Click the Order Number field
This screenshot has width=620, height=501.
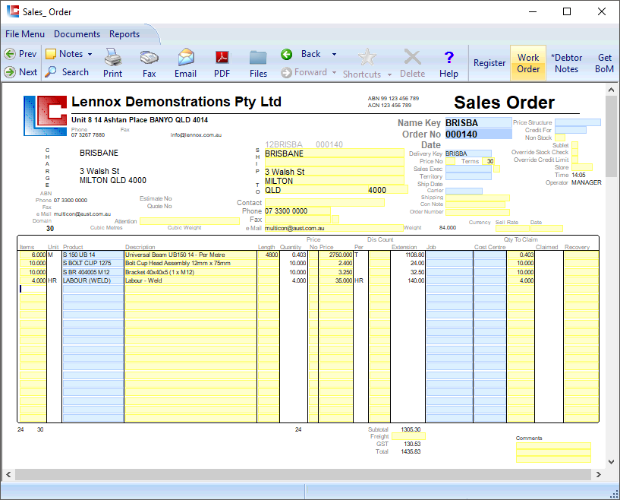[x=477, y=212]
